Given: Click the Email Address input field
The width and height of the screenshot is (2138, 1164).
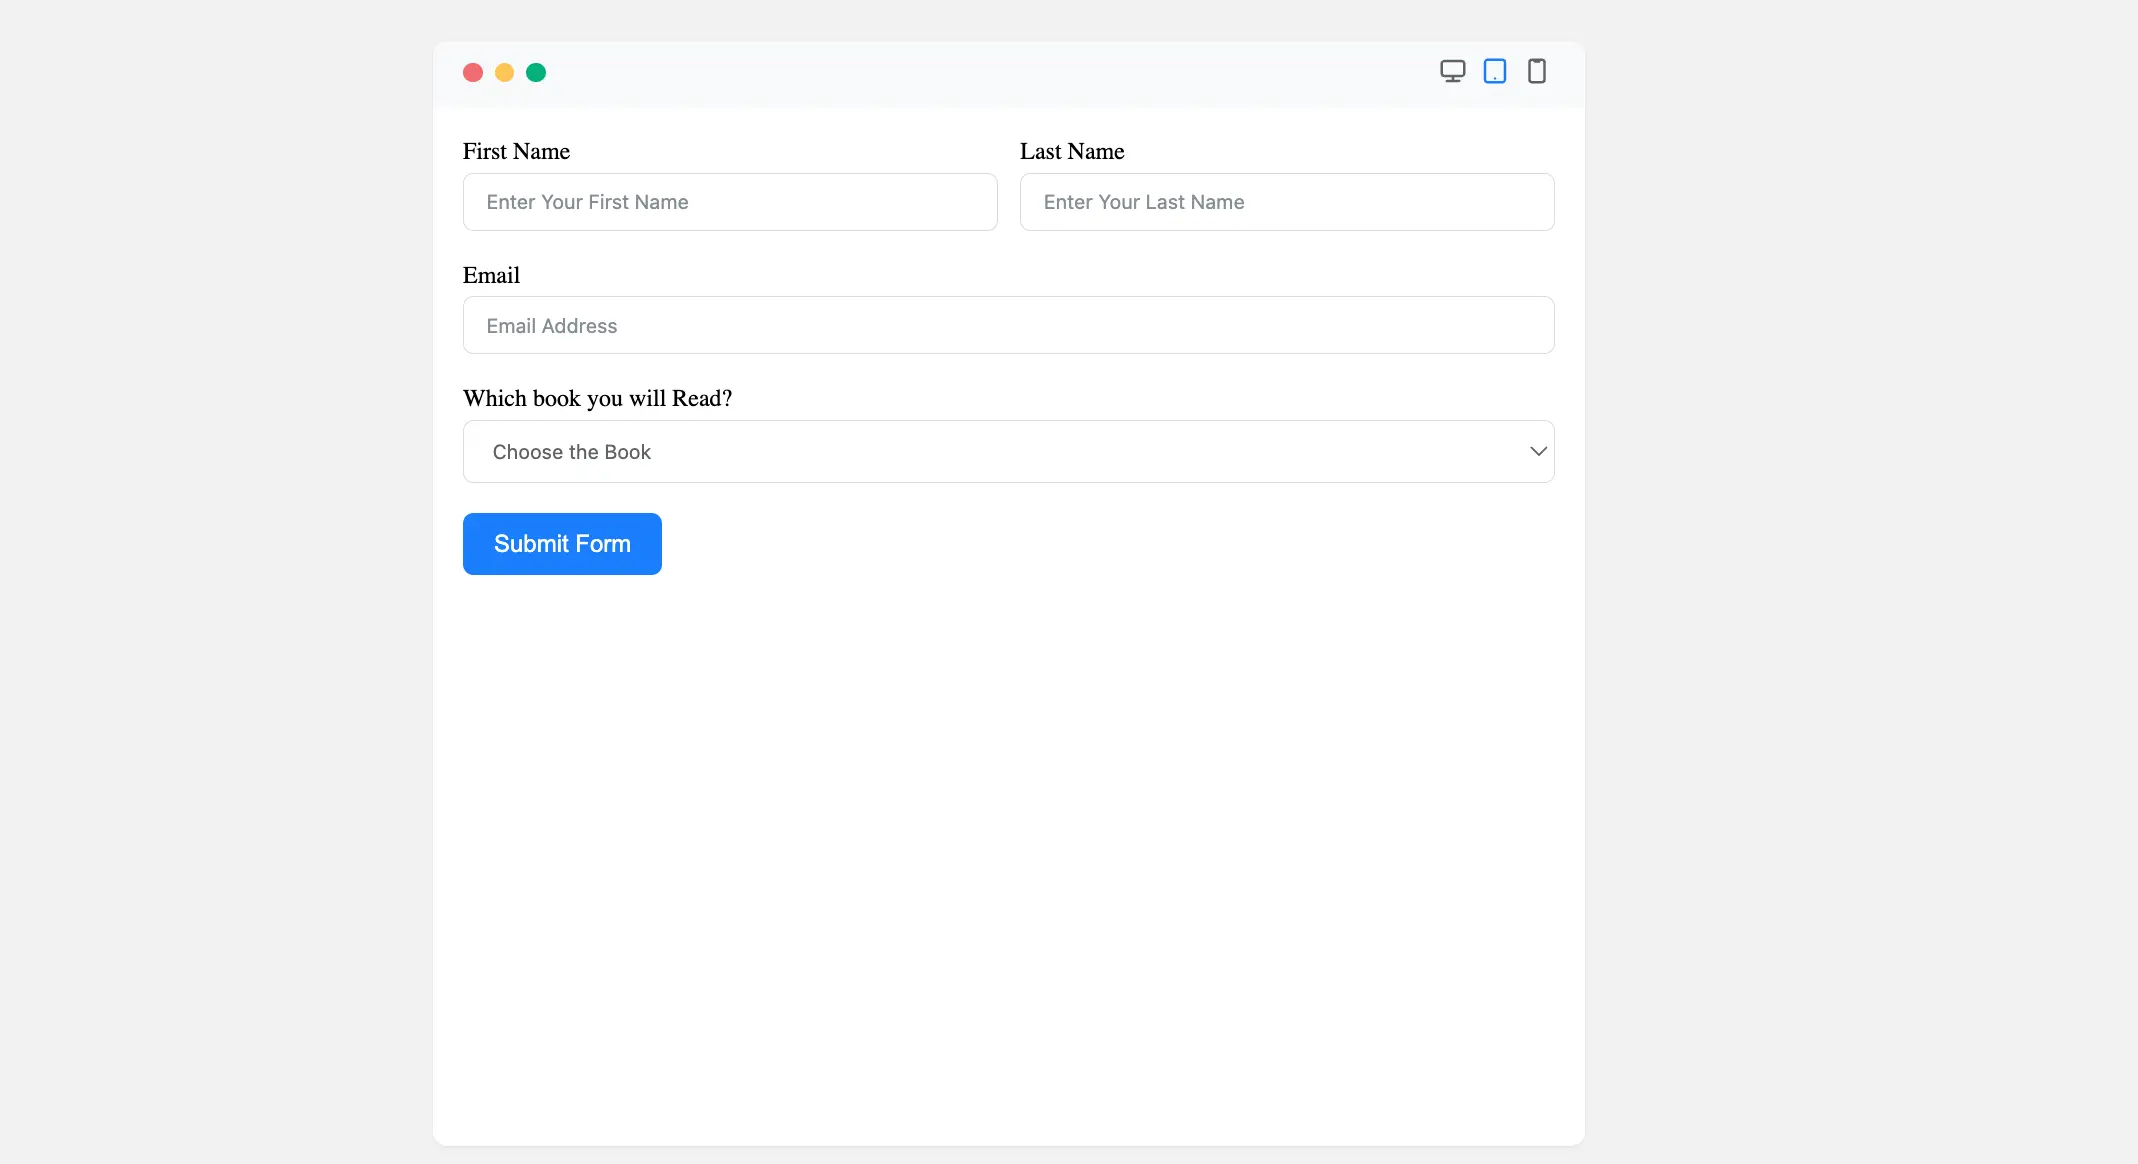Looking at the screenshot, I should coord(1008,325).
